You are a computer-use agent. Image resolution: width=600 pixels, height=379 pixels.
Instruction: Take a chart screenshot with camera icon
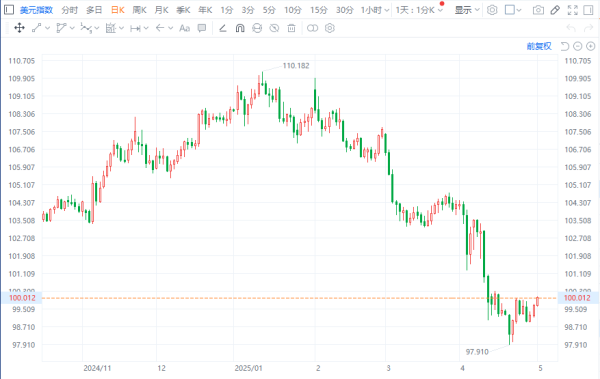(538, 10)
